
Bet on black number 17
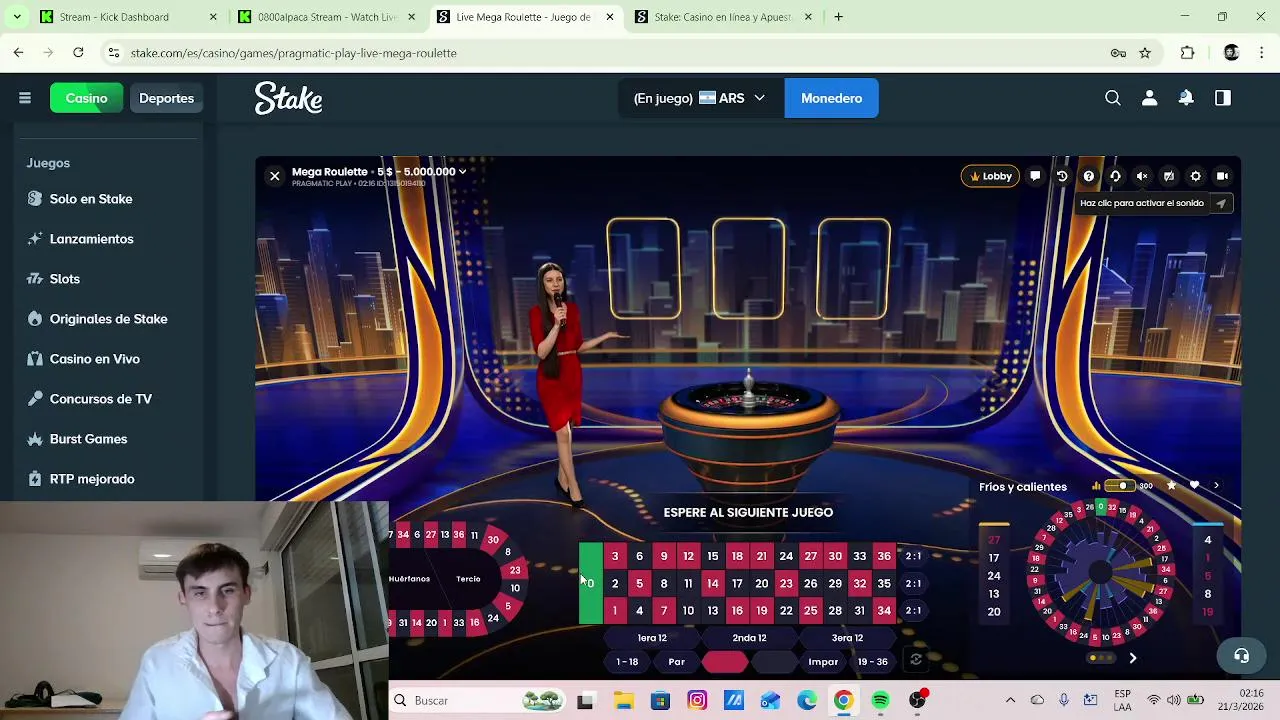(737, 583)
